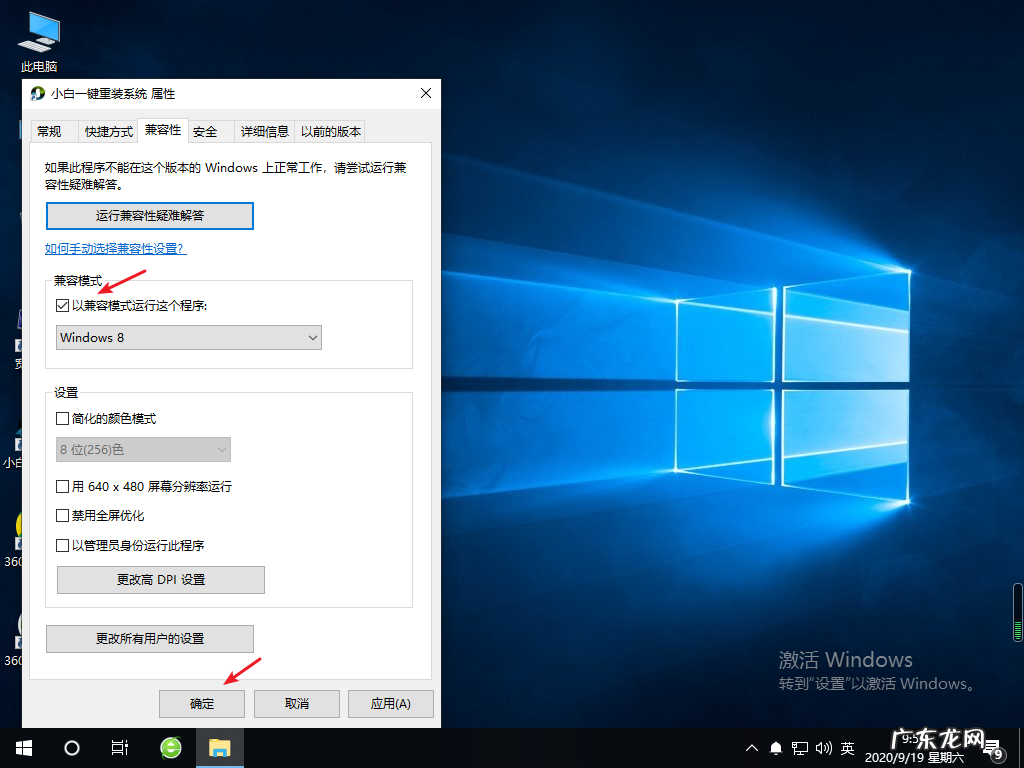Open Cortana search on the taskbar
Image resolution: width=1024 pixels, height=768 pixels.
tap(70, 747)
